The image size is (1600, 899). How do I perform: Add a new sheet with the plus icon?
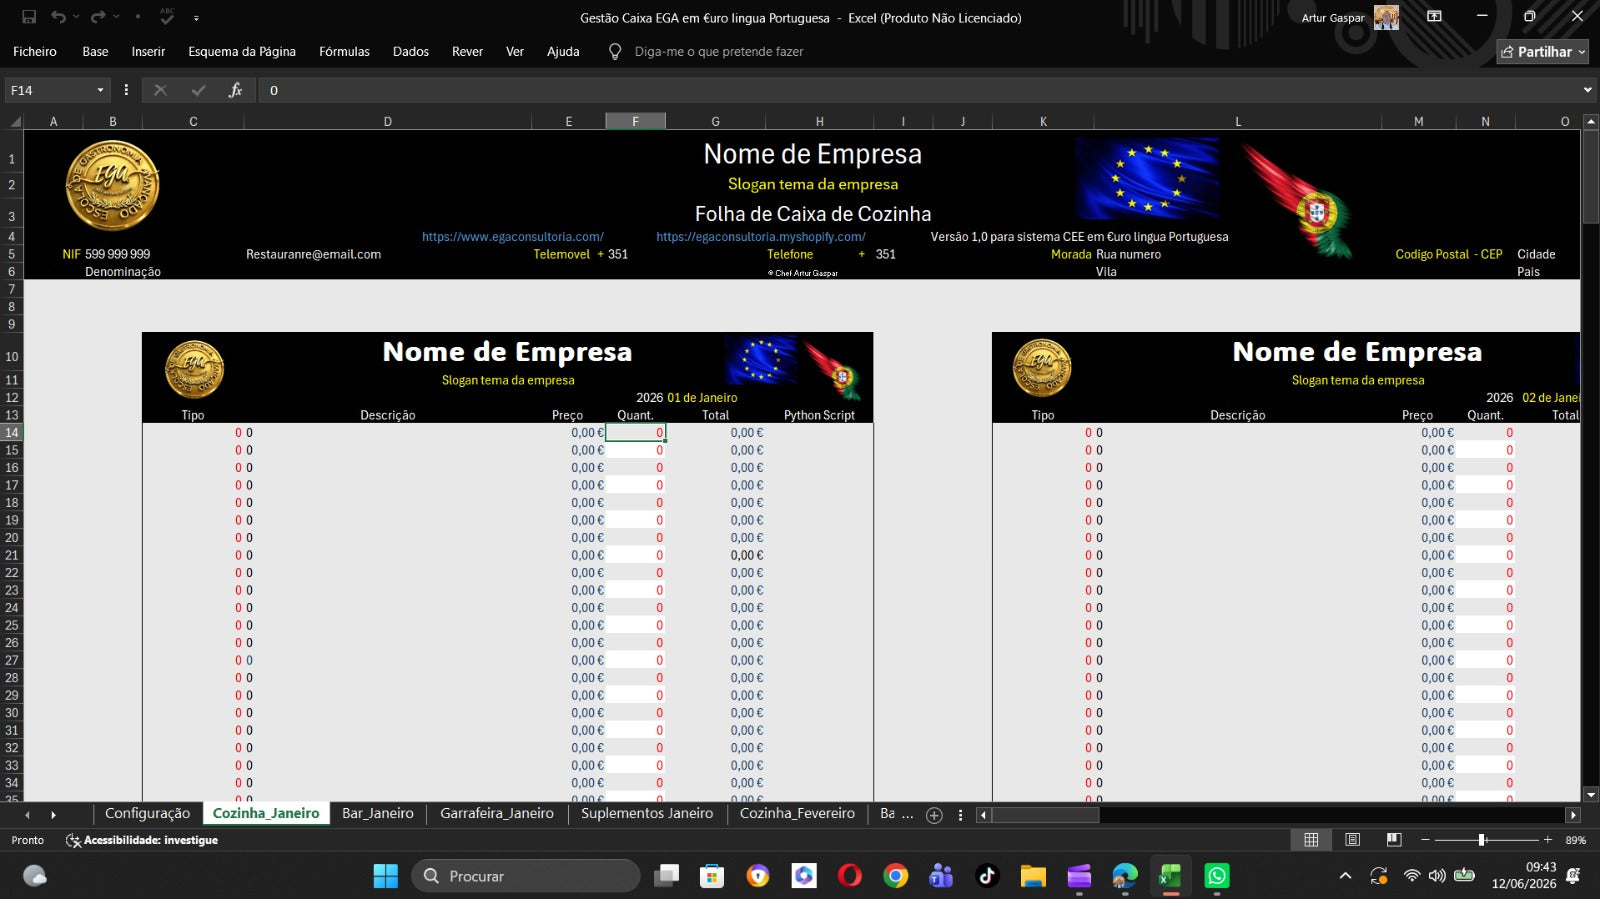coord(934,815)
